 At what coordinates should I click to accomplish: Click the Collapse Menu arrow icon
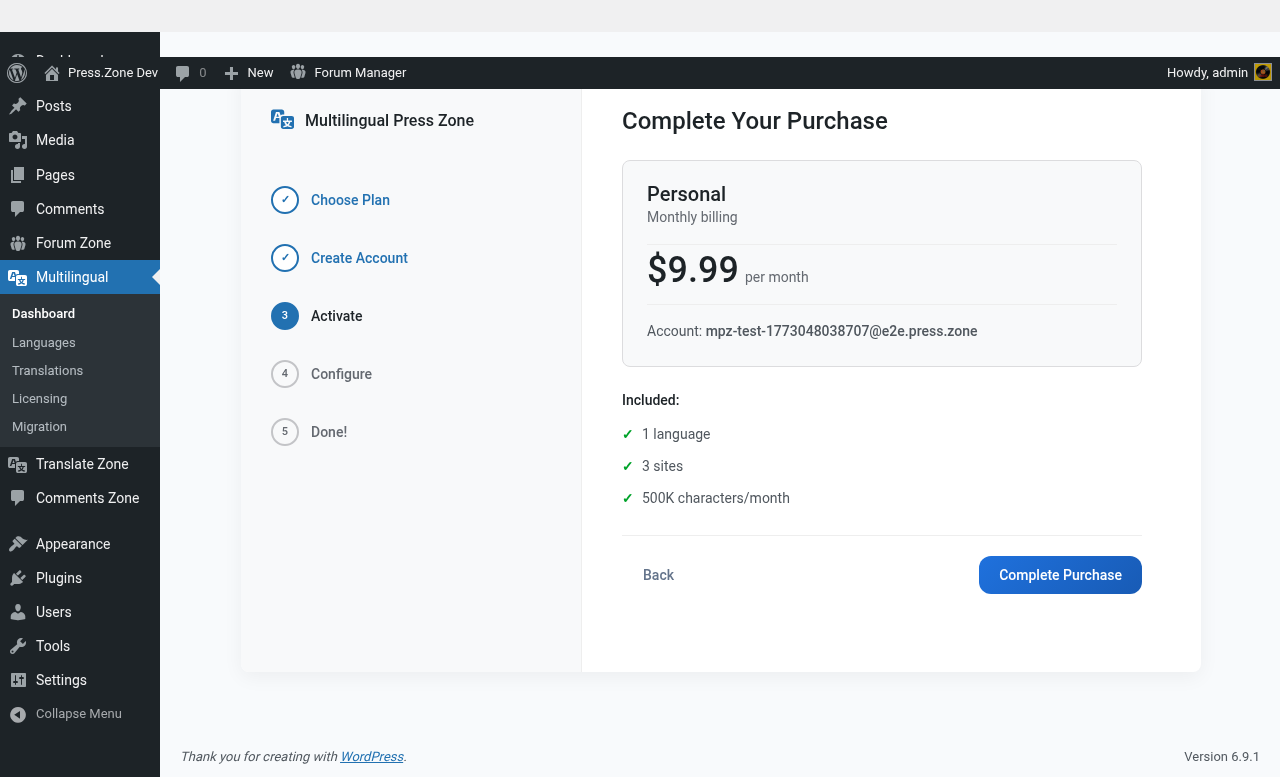tap(18, 714)
